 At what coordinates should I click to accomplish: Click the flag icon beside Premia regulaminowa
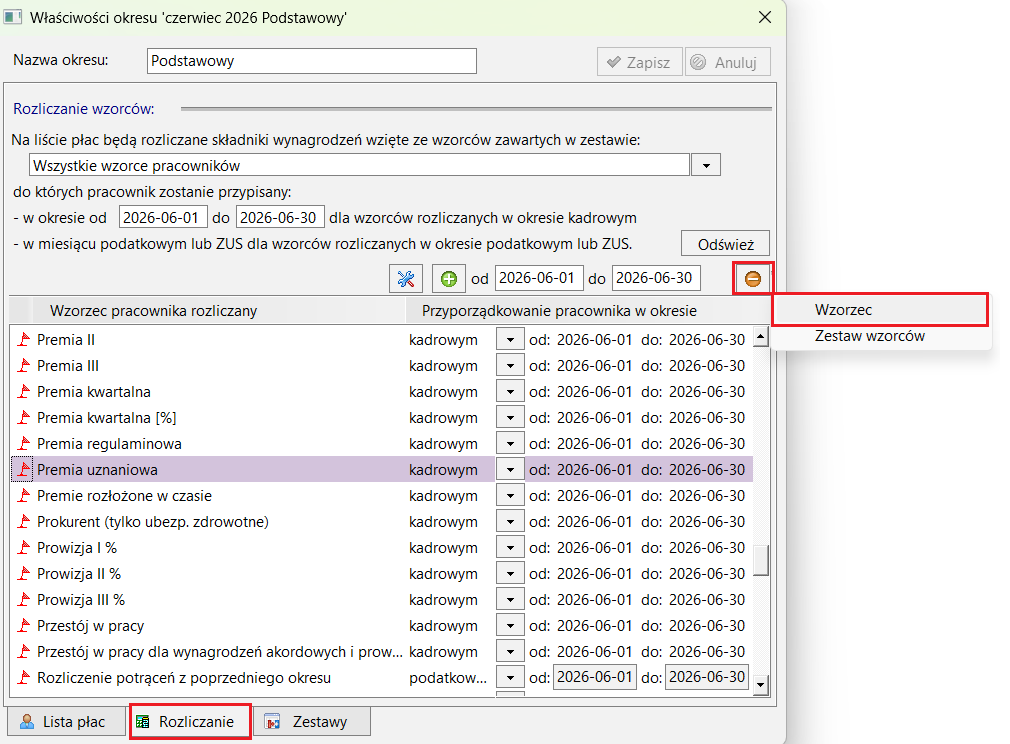click(x=24, y=443)
